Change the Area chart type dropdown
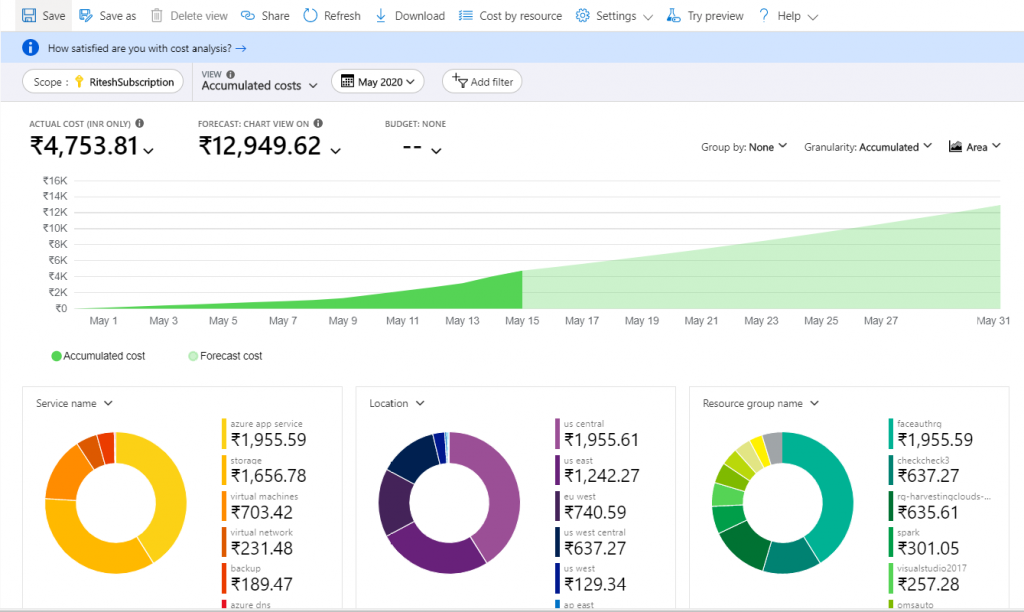 point(974,147)
